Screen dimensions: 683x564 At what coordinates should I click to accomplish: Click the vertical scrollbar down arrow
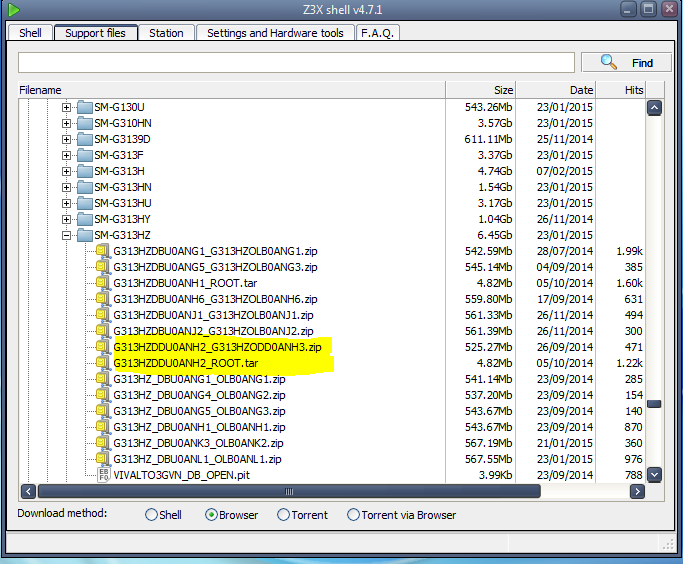click(x=654, y=475)
